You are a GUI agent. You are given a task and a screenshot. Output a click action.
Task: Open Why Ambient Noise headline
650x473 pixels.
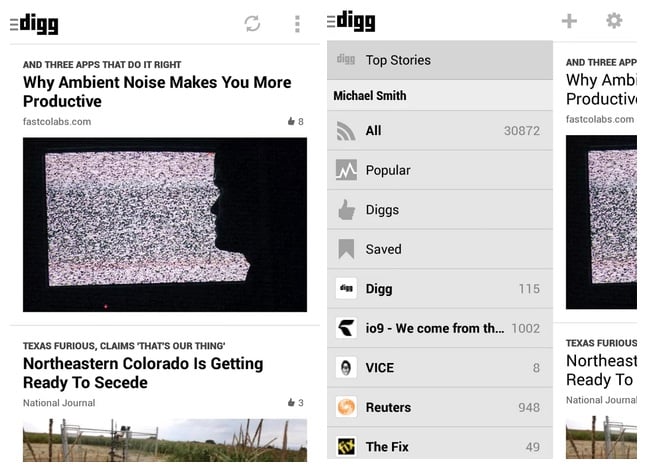pos(157,92)
